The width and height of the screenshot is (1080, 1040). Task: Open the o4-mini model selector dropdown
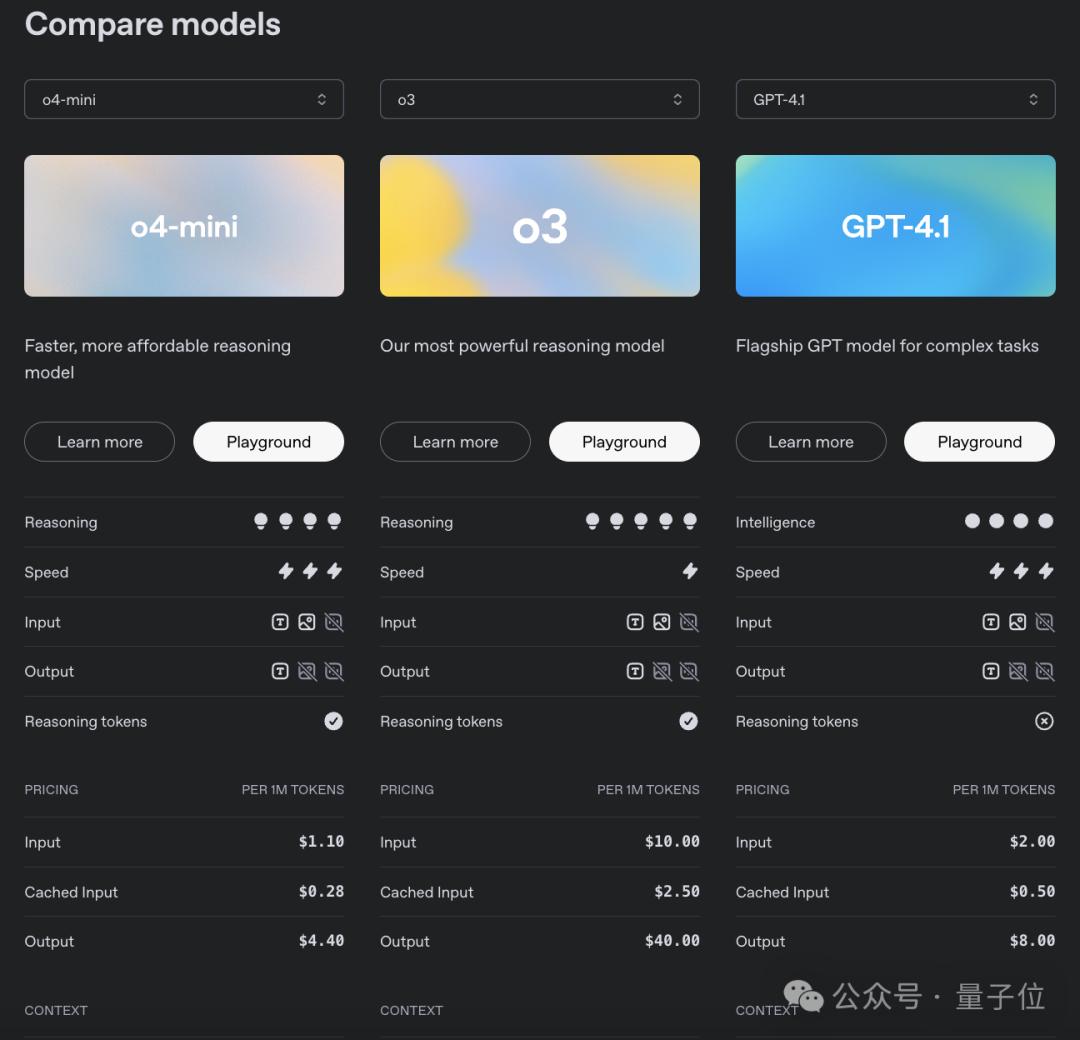(x=184, y=99)
